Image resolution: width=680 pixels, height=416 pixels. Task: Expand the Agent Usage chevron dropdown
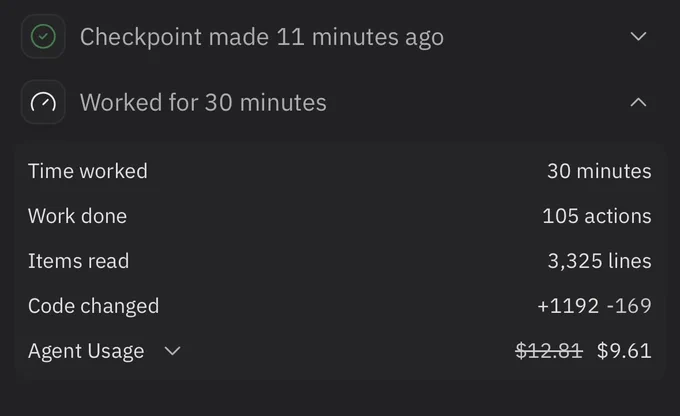(172, 351)
